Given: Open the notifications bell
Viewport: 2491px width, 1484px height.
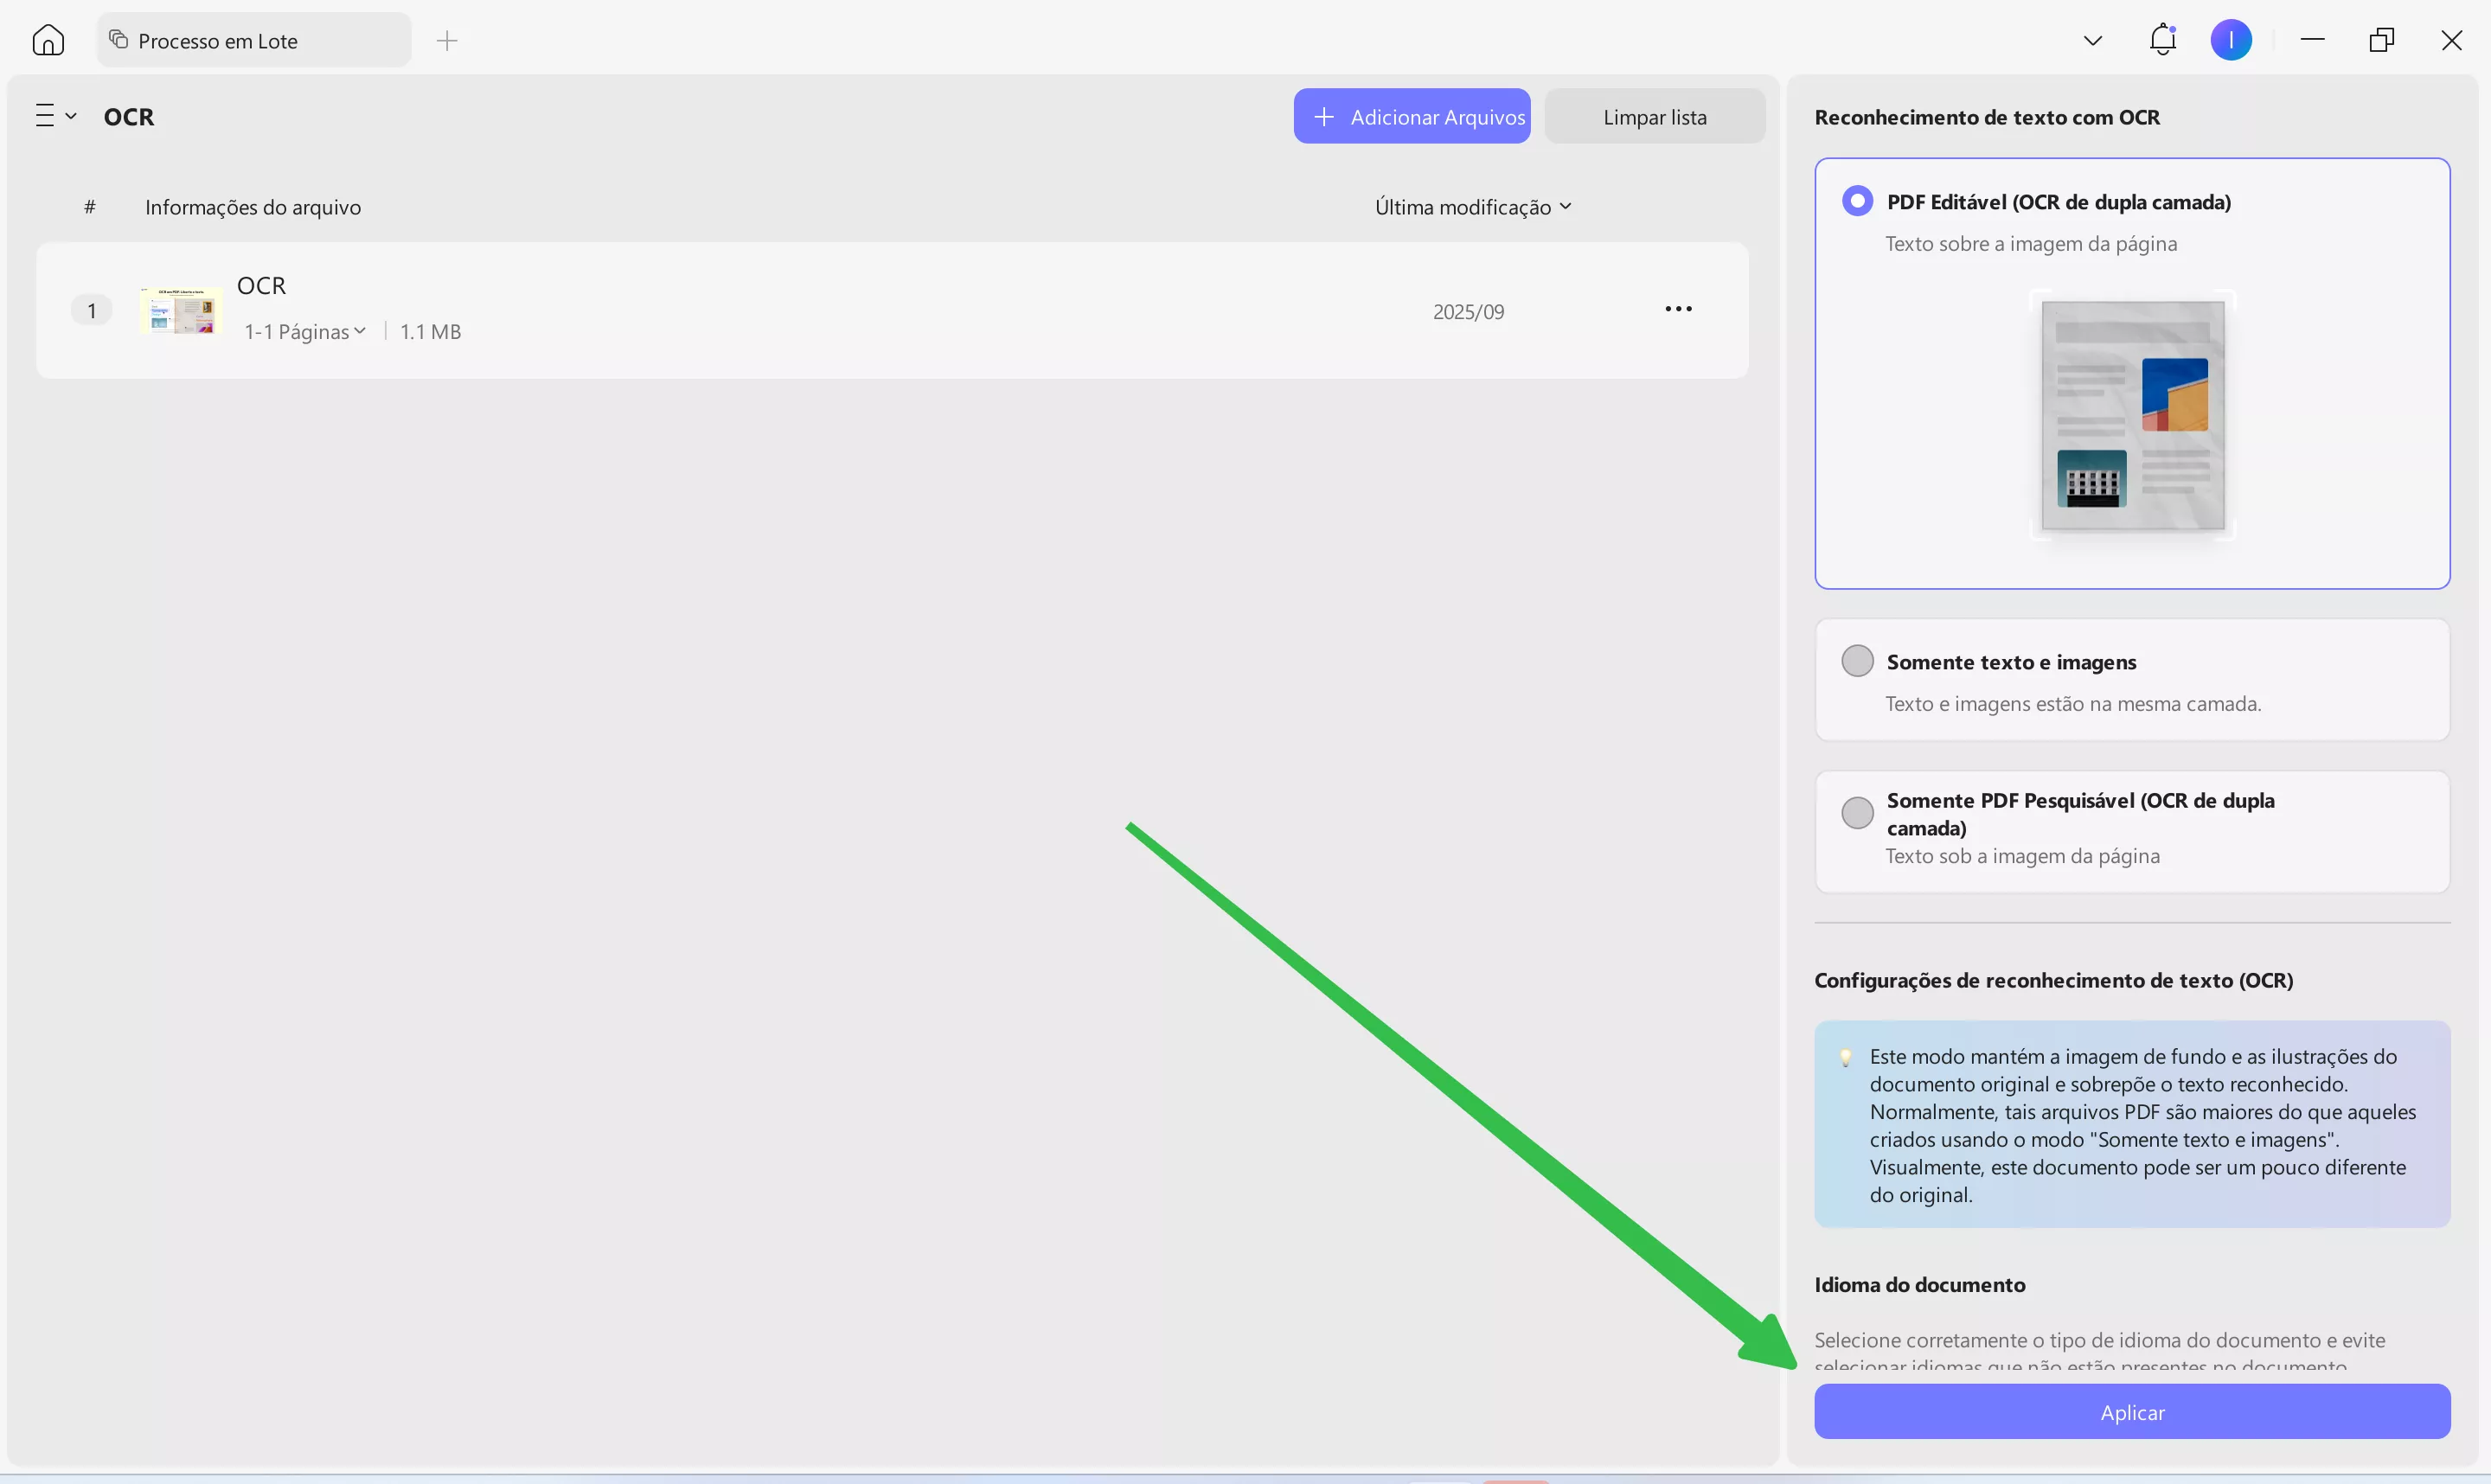Looking at the screenshot, I should pyautogui.click(x=2162, y=40).
